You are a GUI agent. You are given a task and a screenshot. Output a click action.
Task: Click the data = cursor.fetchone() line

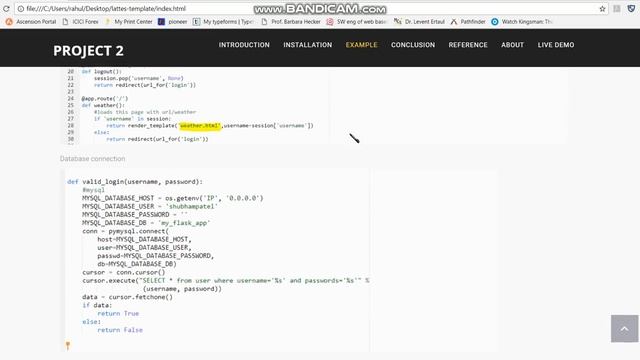click(x=127, y=297)
